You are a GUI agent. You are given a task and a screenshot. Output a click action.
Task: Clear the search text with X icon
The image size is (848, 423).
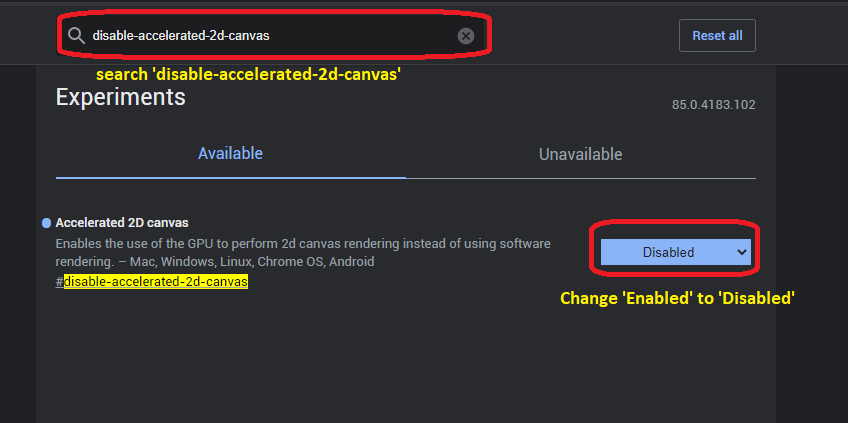[x=466, y=36]
